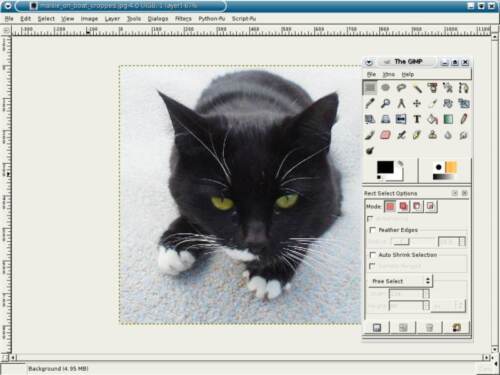
Task: Toggle the greyed checkbox above Feather Edges
Action: (x=370, y=219)
